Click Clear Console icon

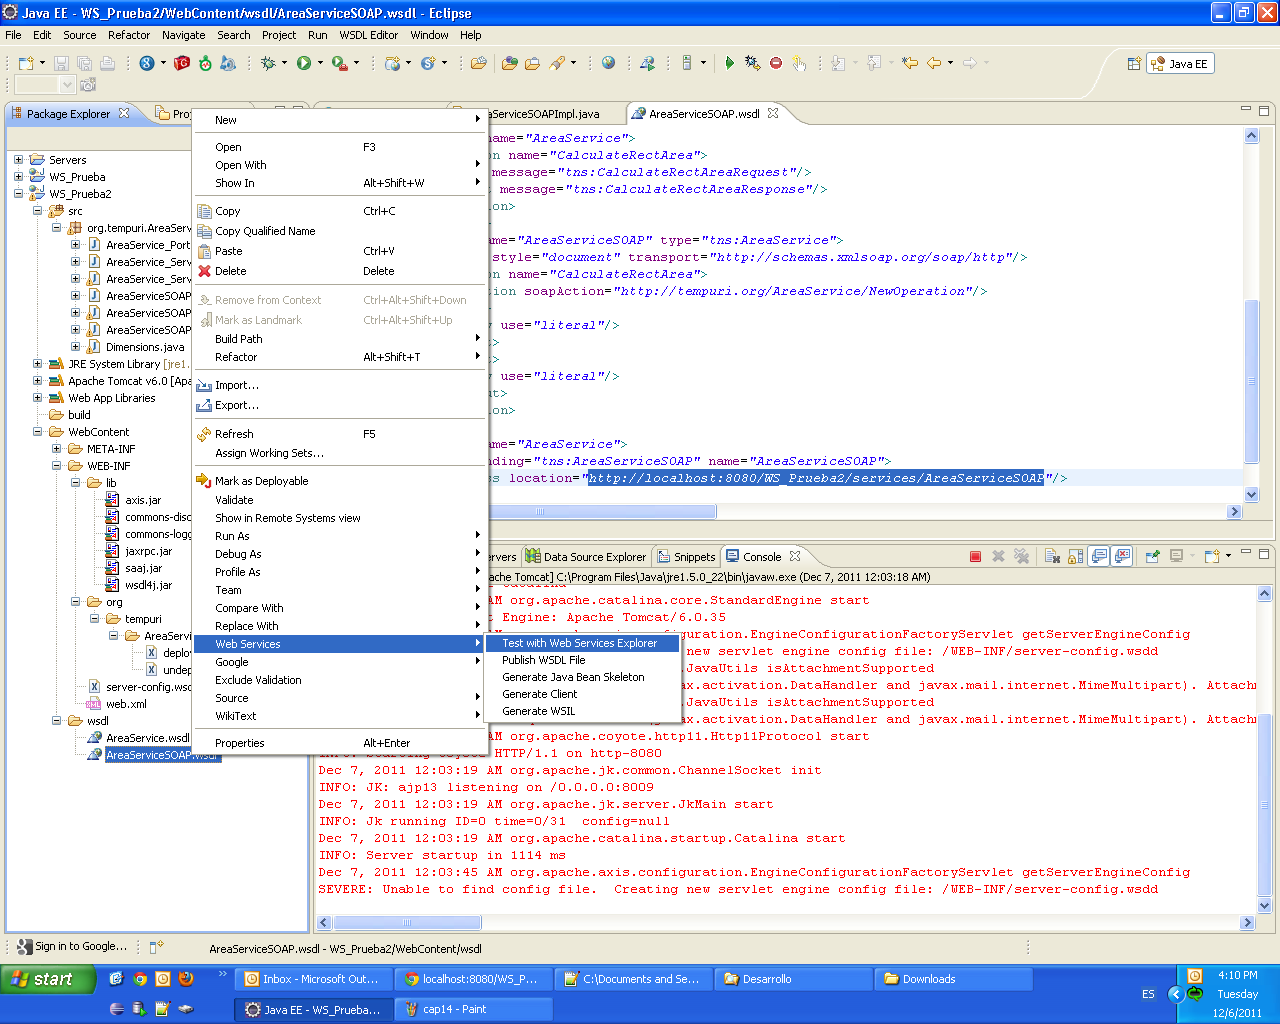(x=1051, y=557)
